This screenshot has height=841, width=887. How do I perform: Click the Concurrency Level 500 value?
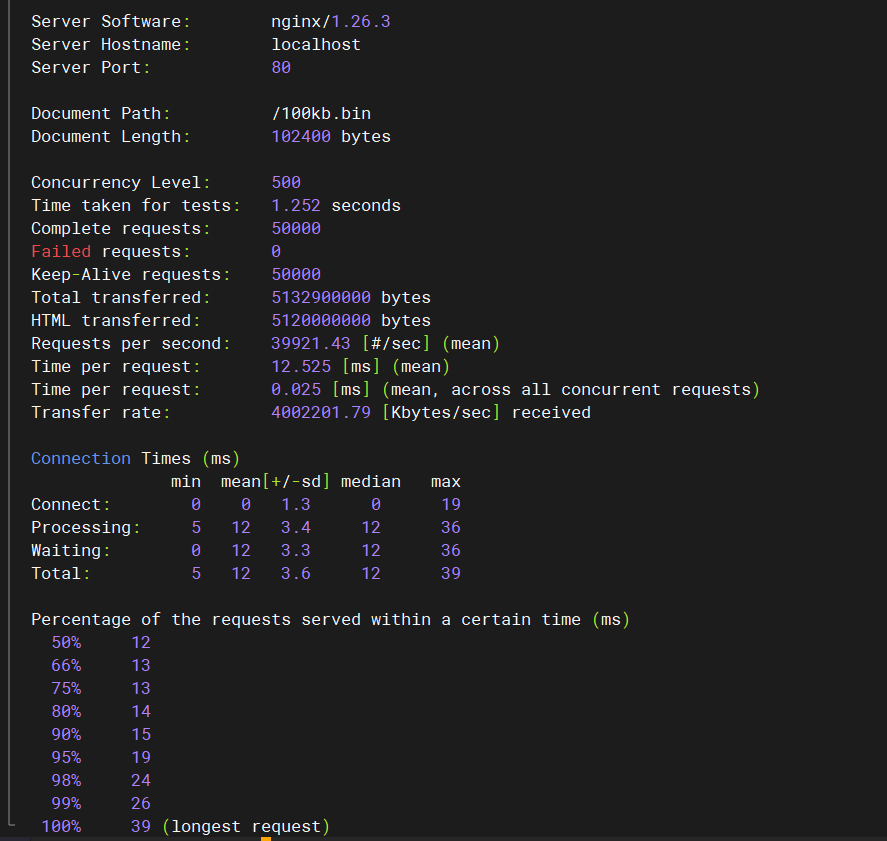click(283, 182)
